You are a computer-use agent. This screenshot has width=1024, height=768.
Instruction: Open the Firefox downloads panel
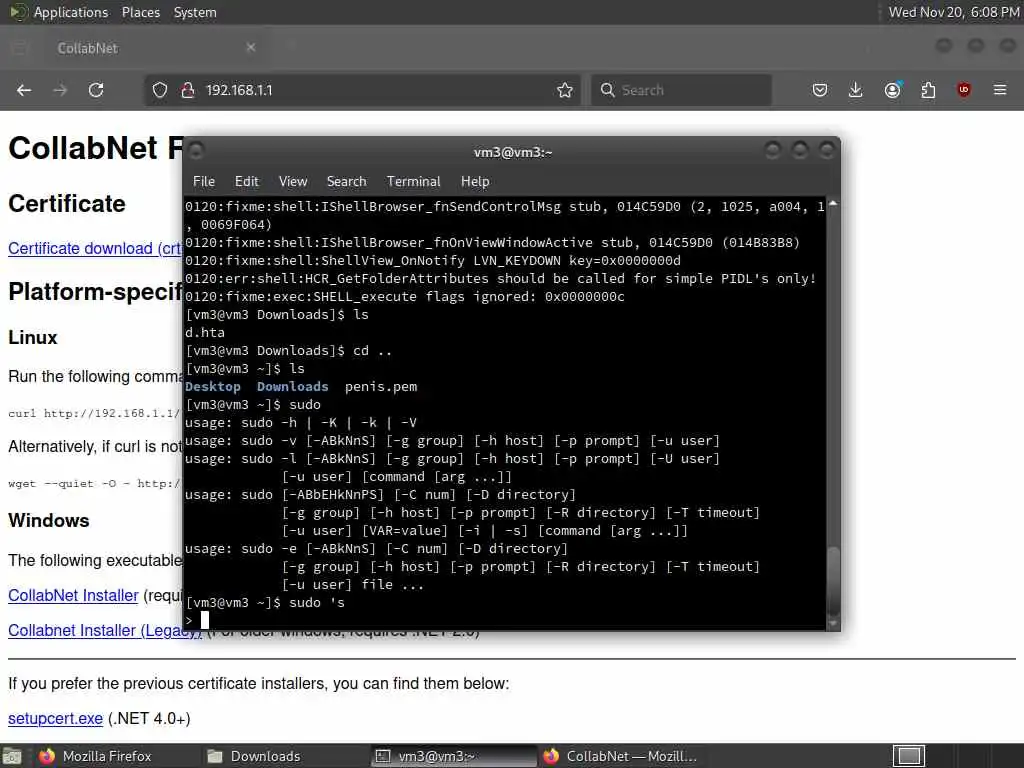click(856, 90)
